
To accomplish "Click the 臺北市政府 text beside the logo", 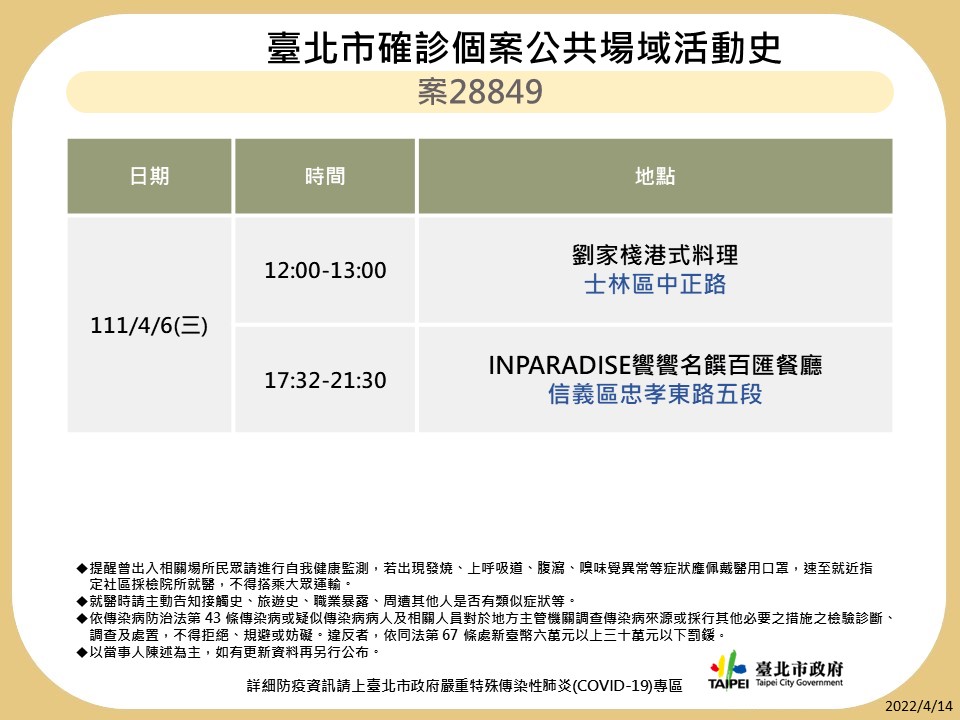I will [x=799, y=669].
